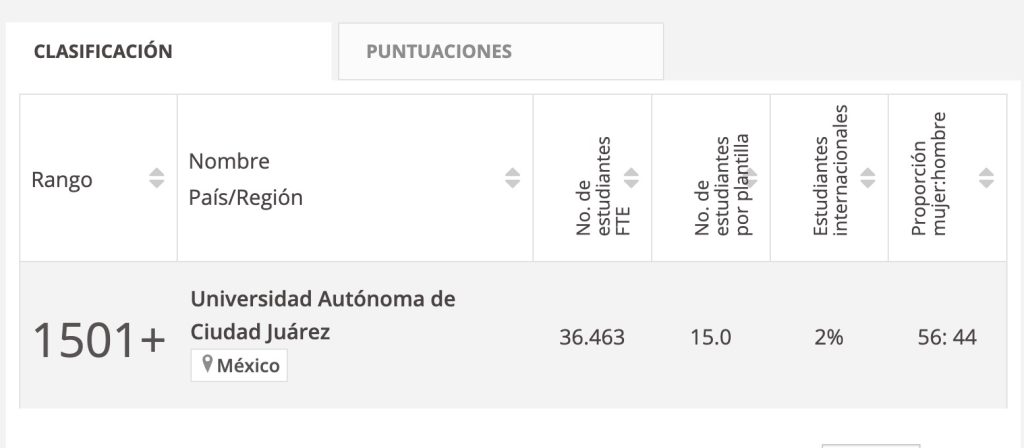1024x448 pixels.
Task: Click the 56: 44 ratio value
Action: [947, 338]
